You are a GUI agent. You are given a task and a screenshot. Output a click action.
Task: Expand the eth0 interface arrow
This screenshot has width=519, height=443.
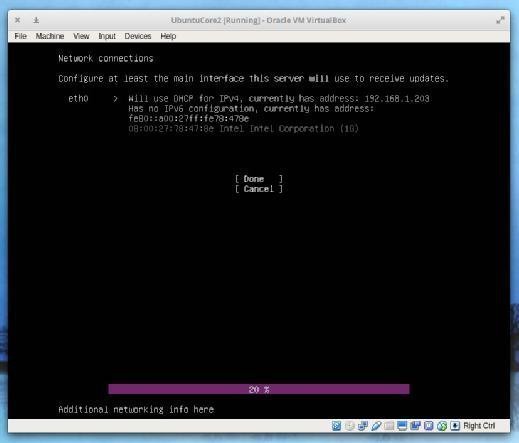[x=115, y=99]
